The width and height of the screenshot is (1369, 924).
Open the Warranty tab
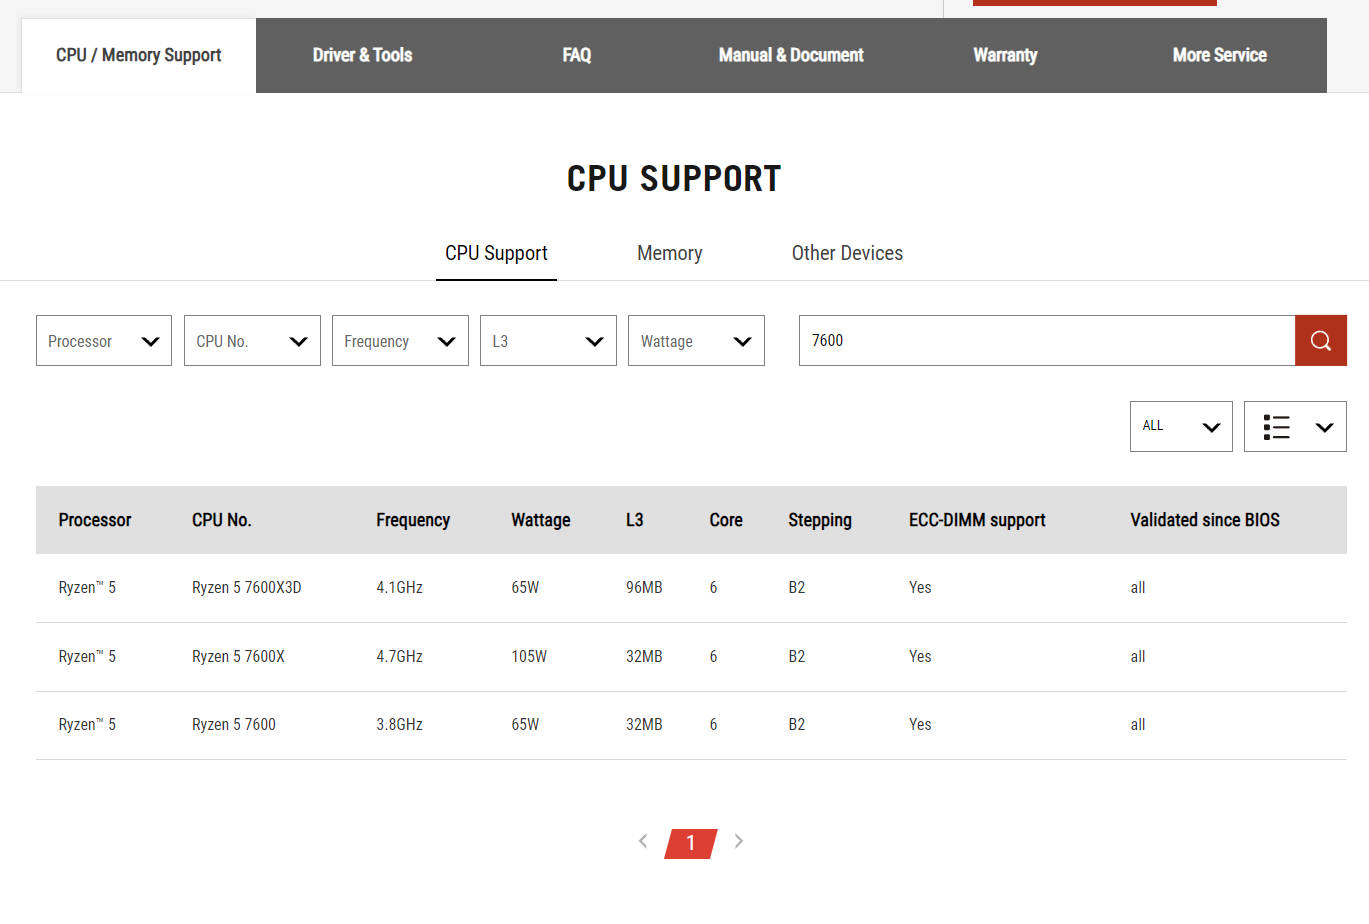coord(1005,56)
